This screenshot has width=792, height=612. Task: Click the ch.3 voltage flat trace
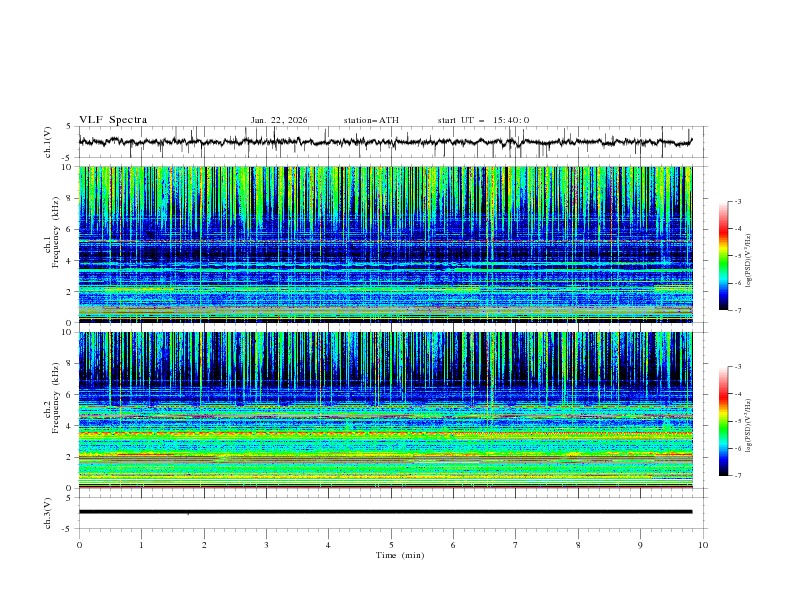(x=385, y=512)
